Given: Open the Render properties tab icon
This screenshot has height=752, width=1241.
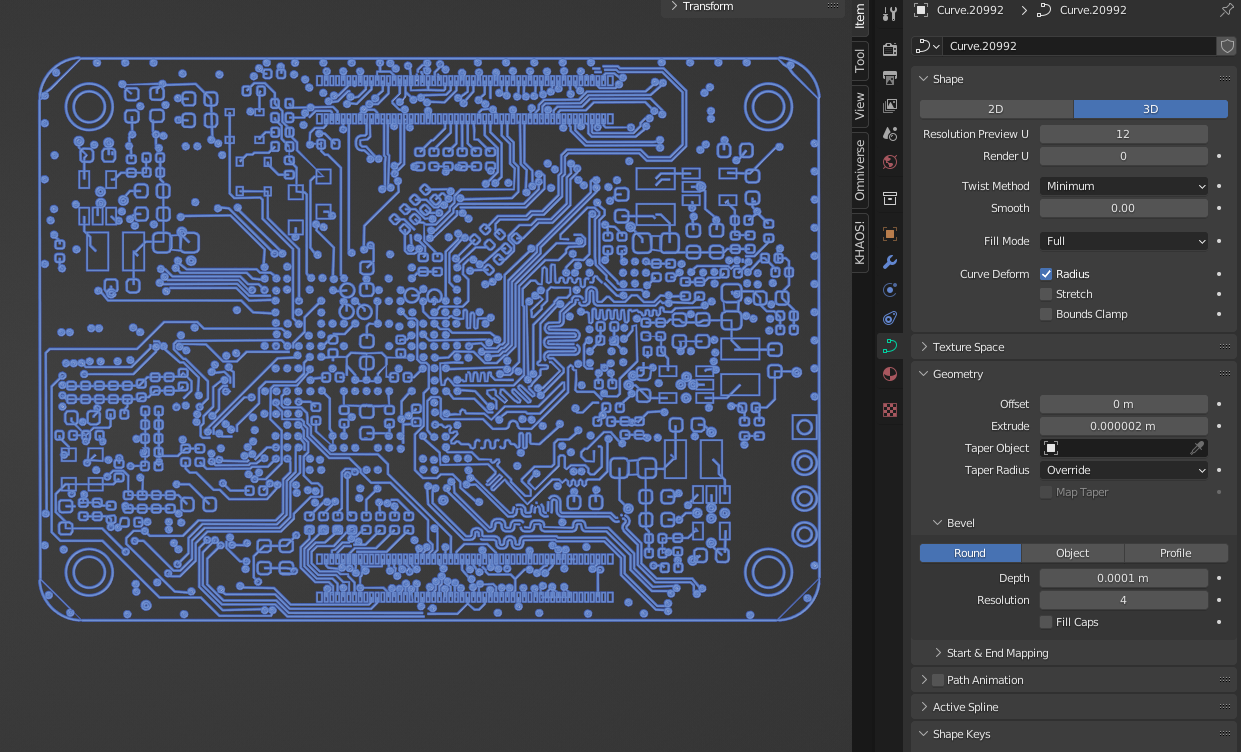Looking at the screenshot, I should point(890,49).
